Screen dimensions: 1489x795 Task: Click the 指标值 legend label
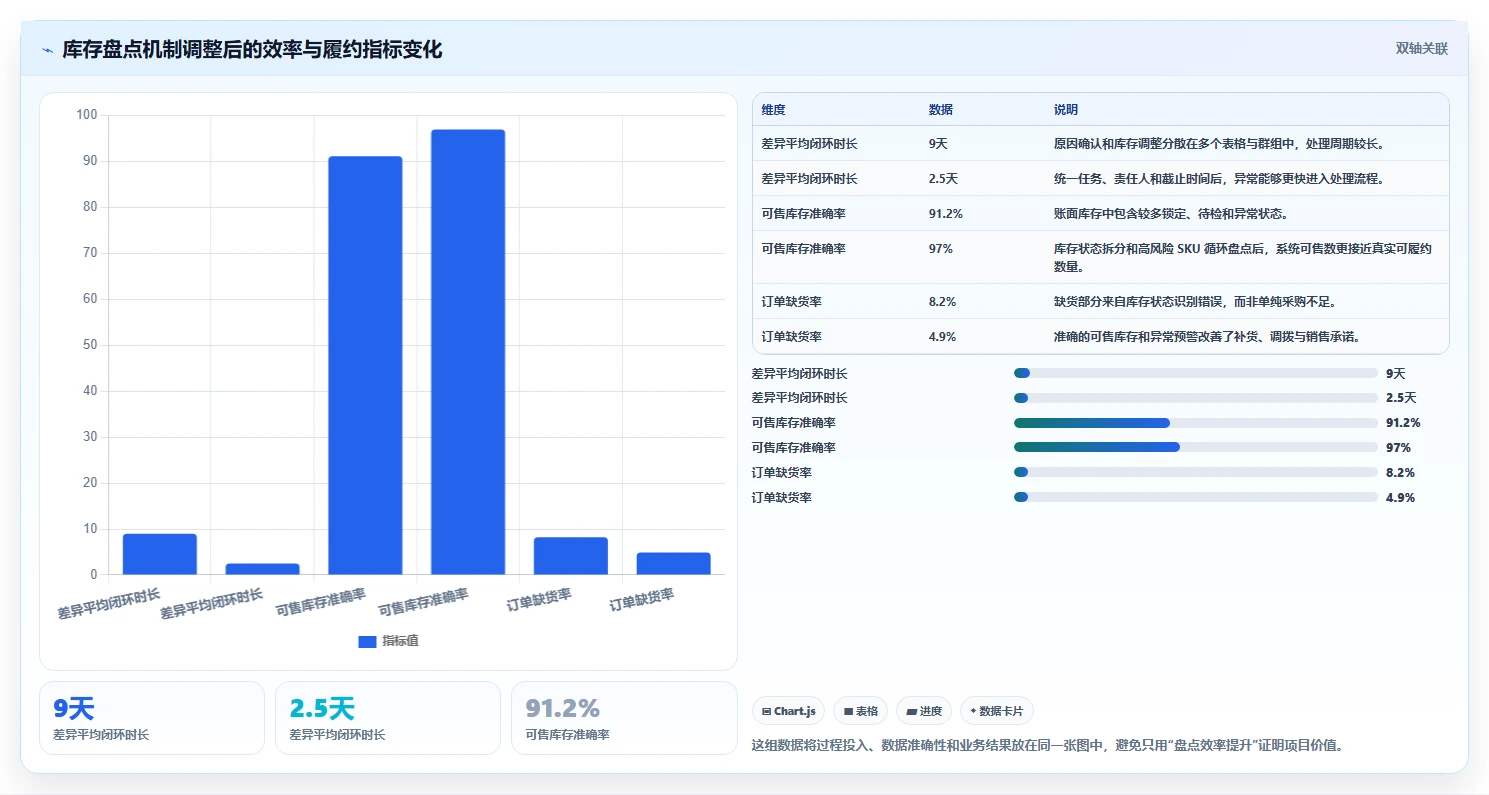click(400, 641)
